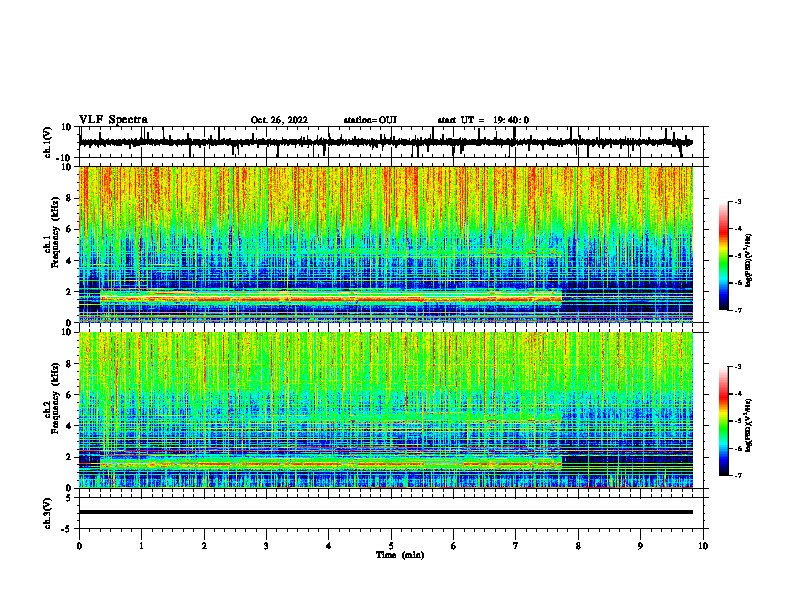Viewport: 792px width, 612px height.
Task: Click the "VLF Spectra" title text
Action: (113, 120)
